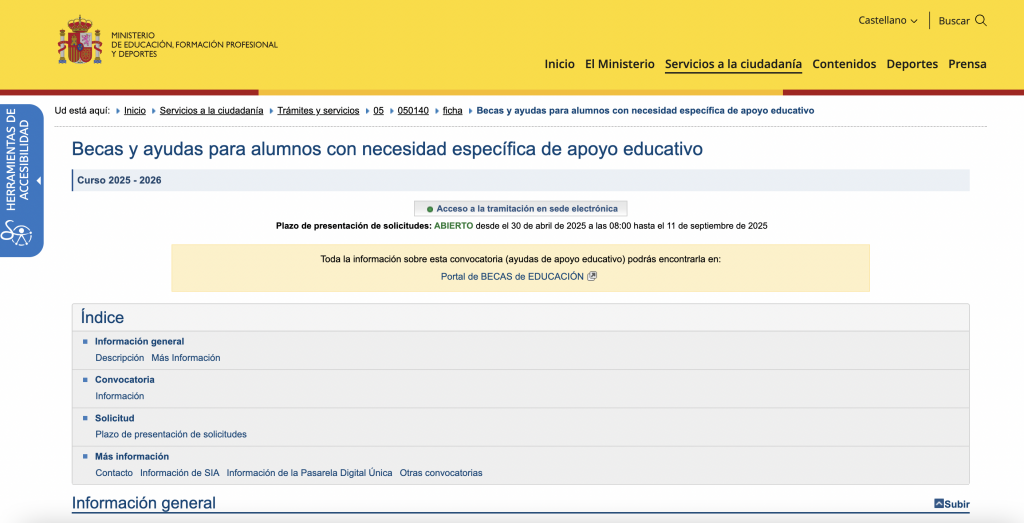
Task: Click green dot beside Acceso a la tramitación
Action: pos(430,209)
